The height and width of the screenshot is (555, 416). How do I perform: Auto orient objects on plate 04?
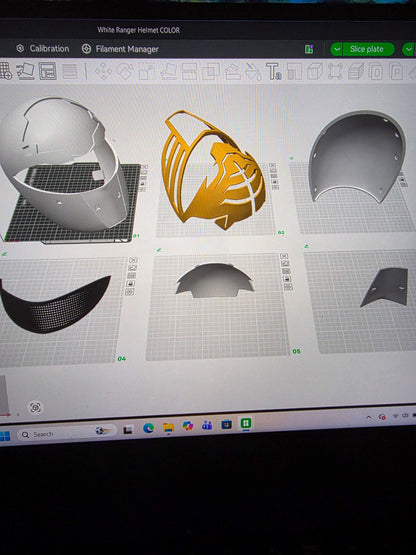(132, 268)
